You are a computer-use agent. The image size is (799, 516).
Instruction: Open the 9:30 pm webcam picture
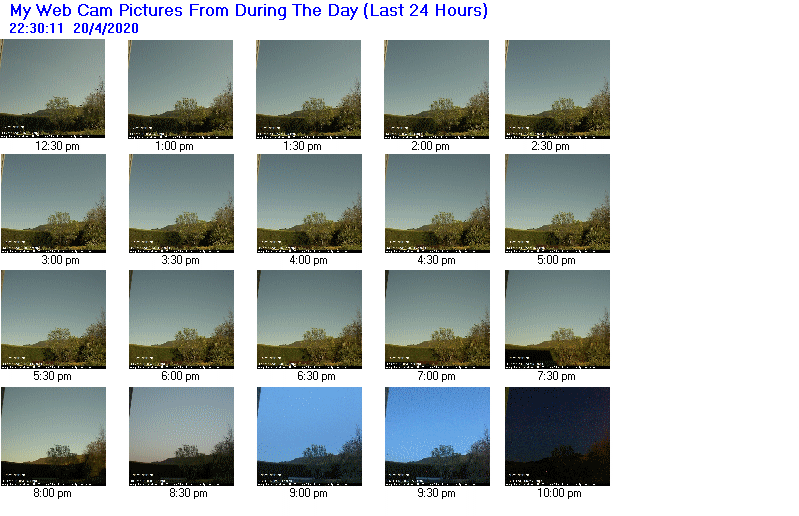point(436,436)
